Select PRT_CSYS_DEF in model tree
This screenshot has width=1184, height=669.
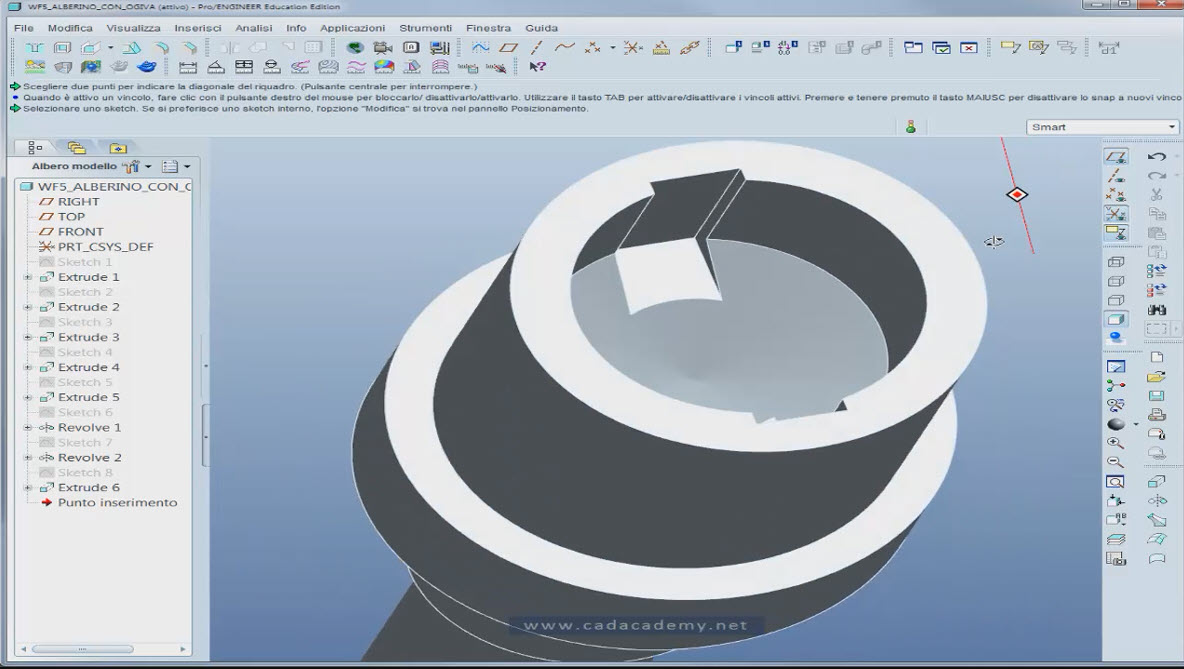point(105,247)
